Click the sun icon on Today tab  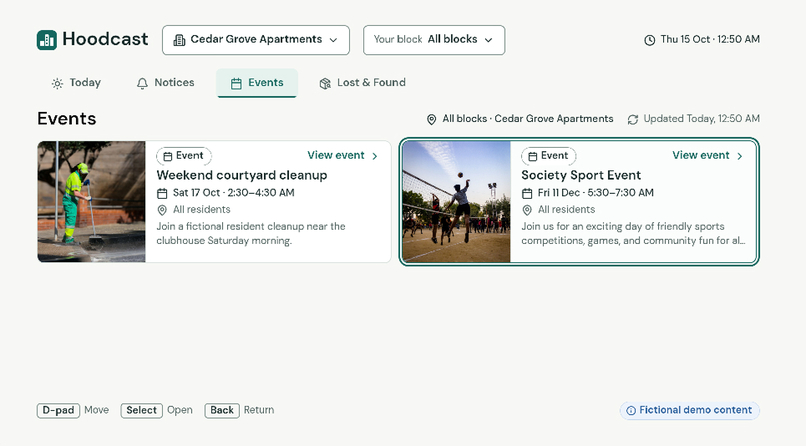[58, 83]
